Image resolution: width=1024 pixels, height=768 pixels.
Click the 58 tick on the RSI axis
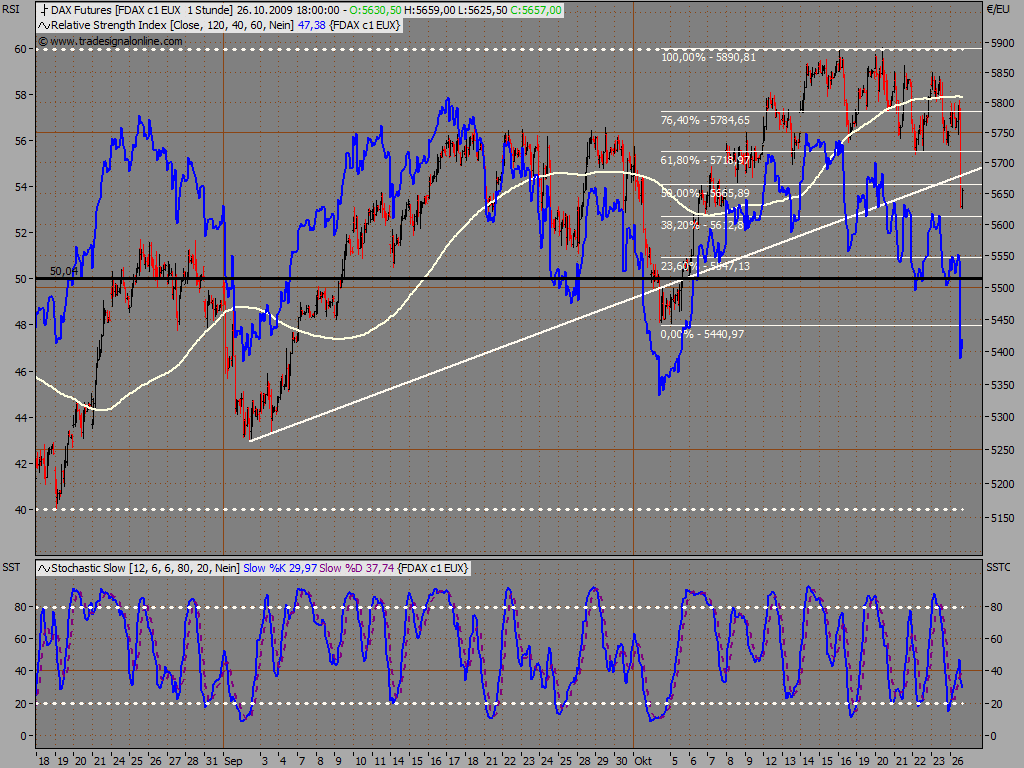tap(20, 95)
